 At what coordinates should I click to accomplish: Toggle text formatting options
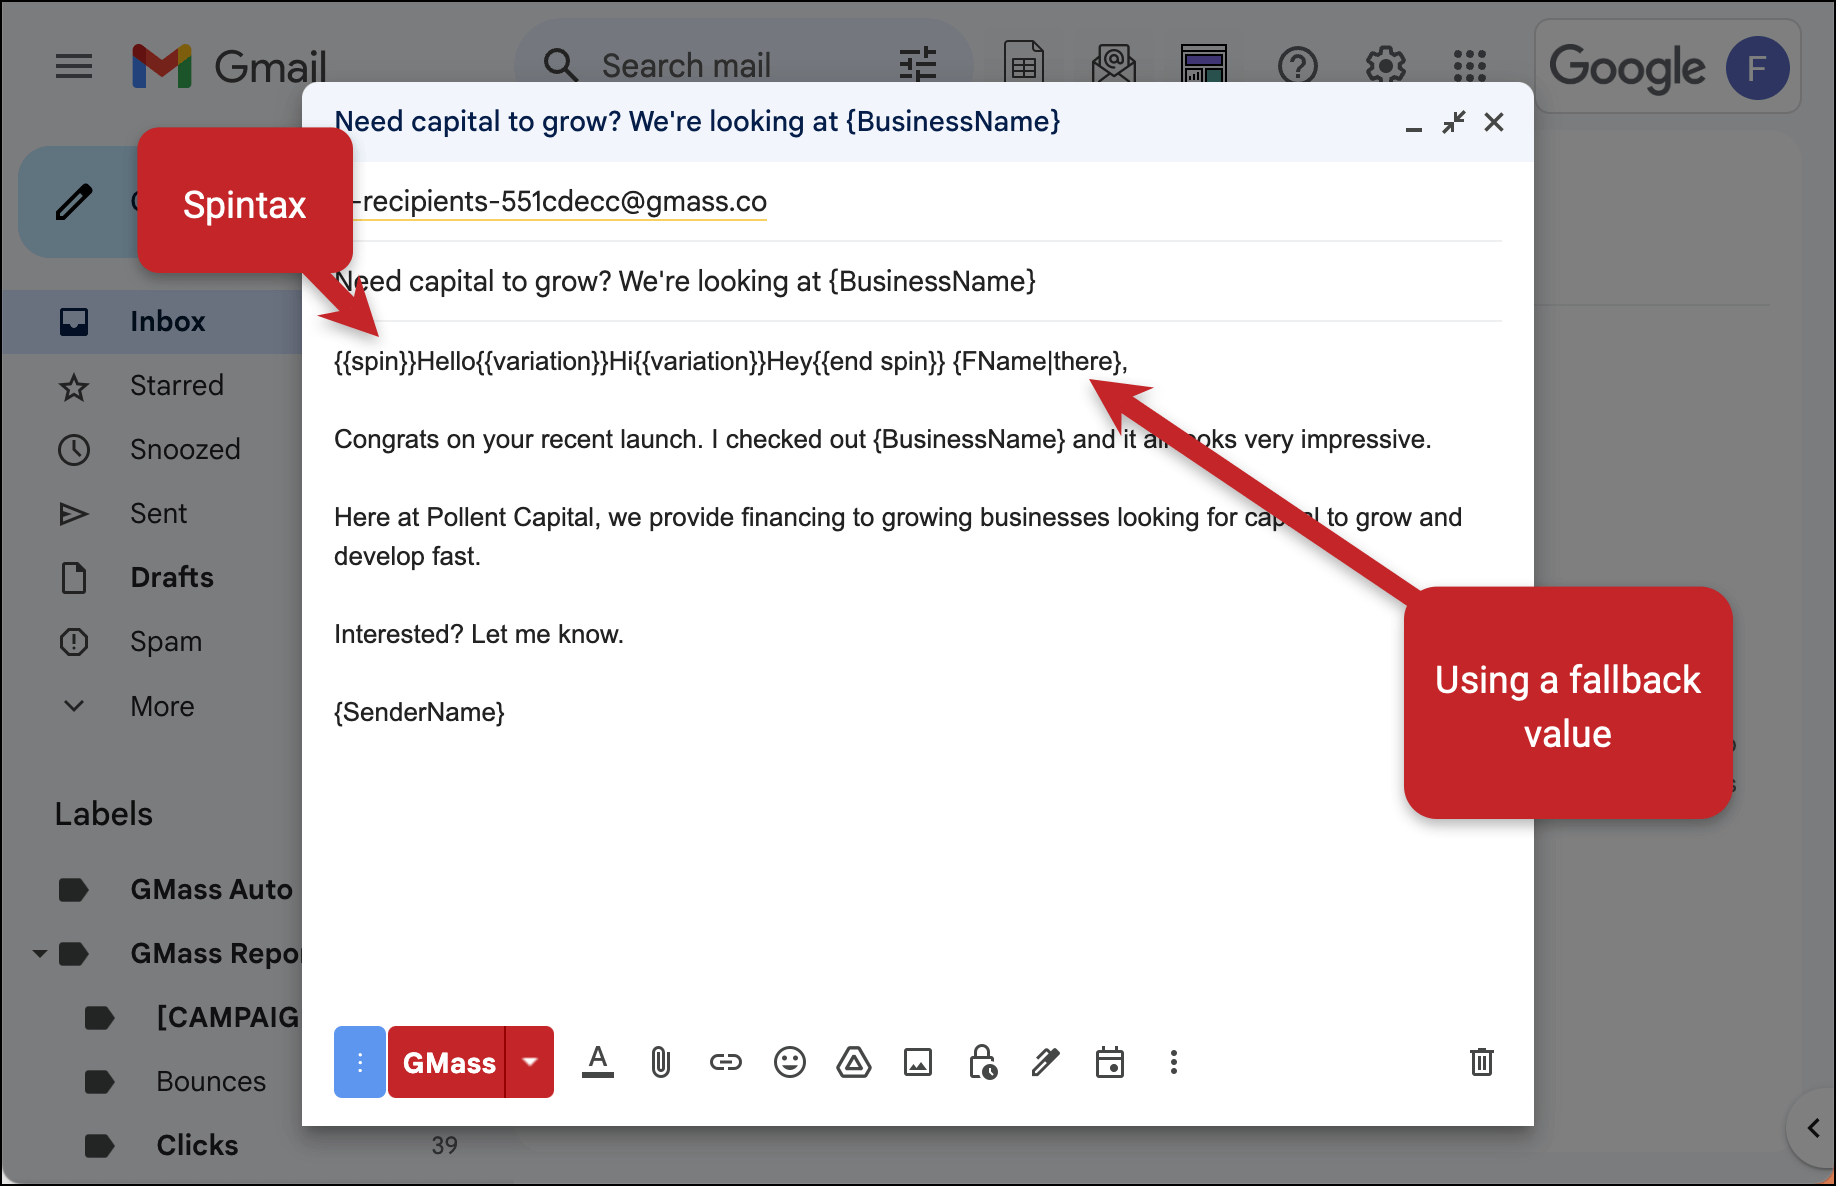[598, 1062]
